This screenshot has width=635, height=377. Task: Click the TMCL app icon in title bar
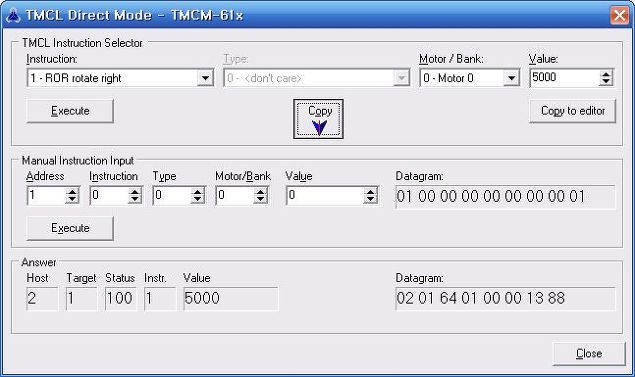pyautogui.click(x=13, y=15)
